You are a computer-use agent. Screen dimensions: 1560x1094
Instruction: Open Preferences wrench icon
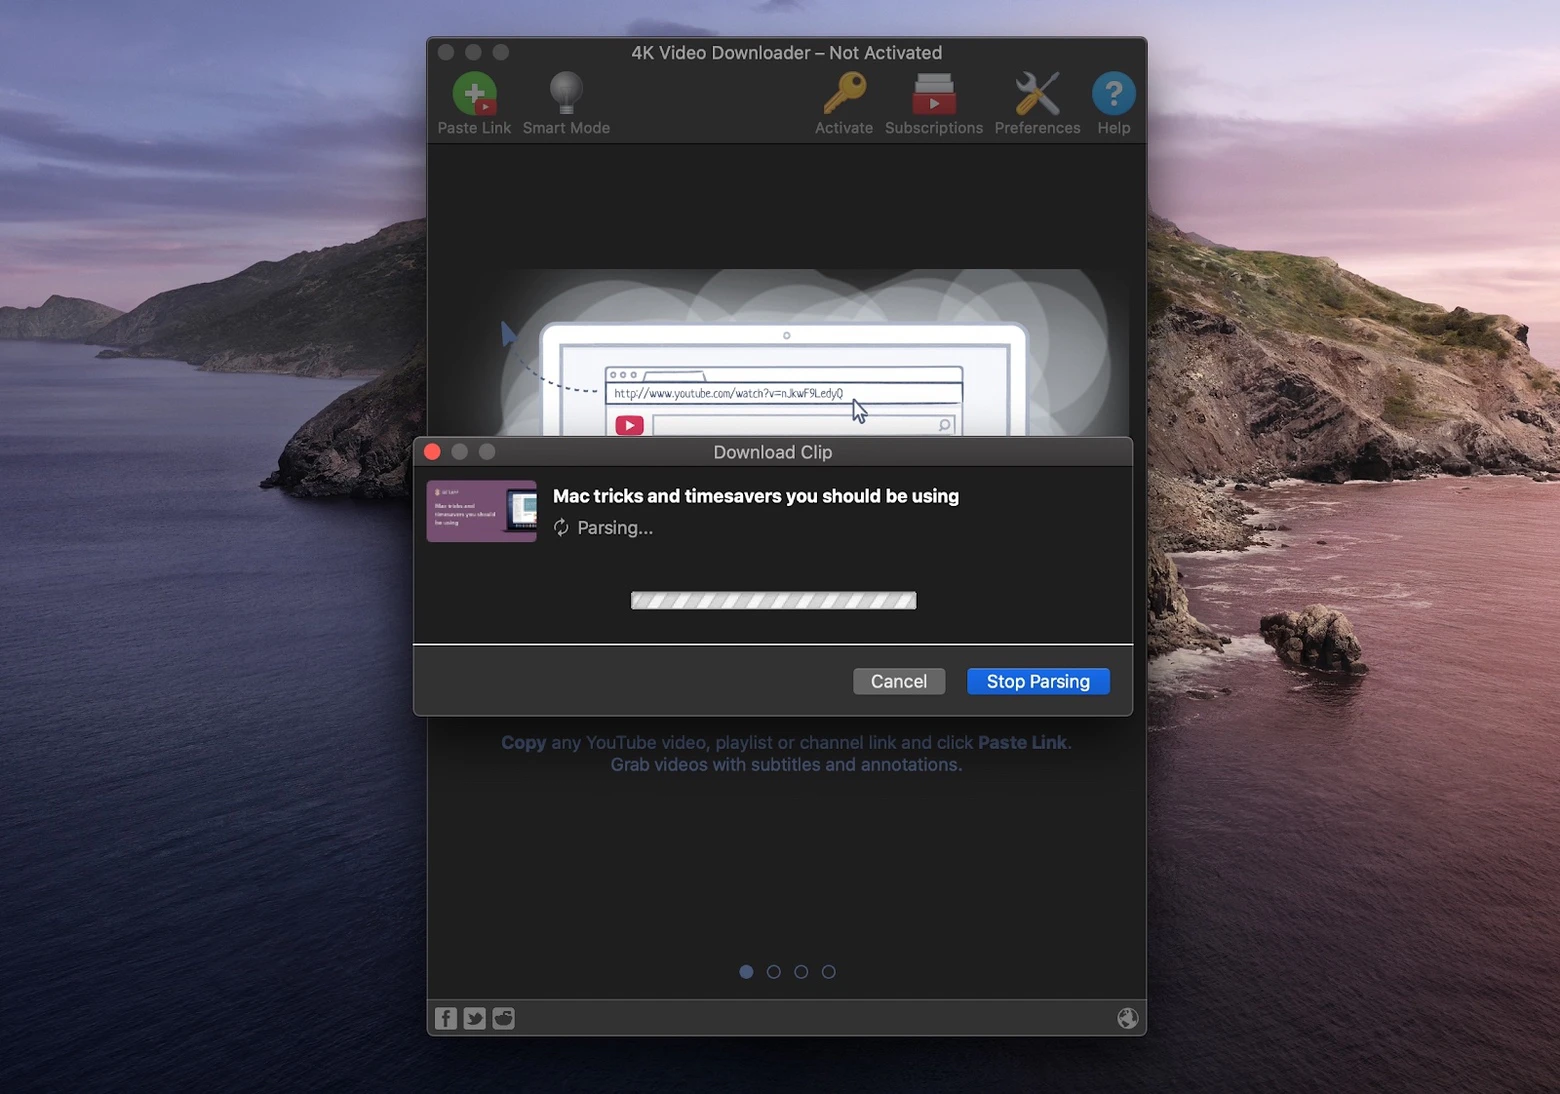(x=1037, y=94)
